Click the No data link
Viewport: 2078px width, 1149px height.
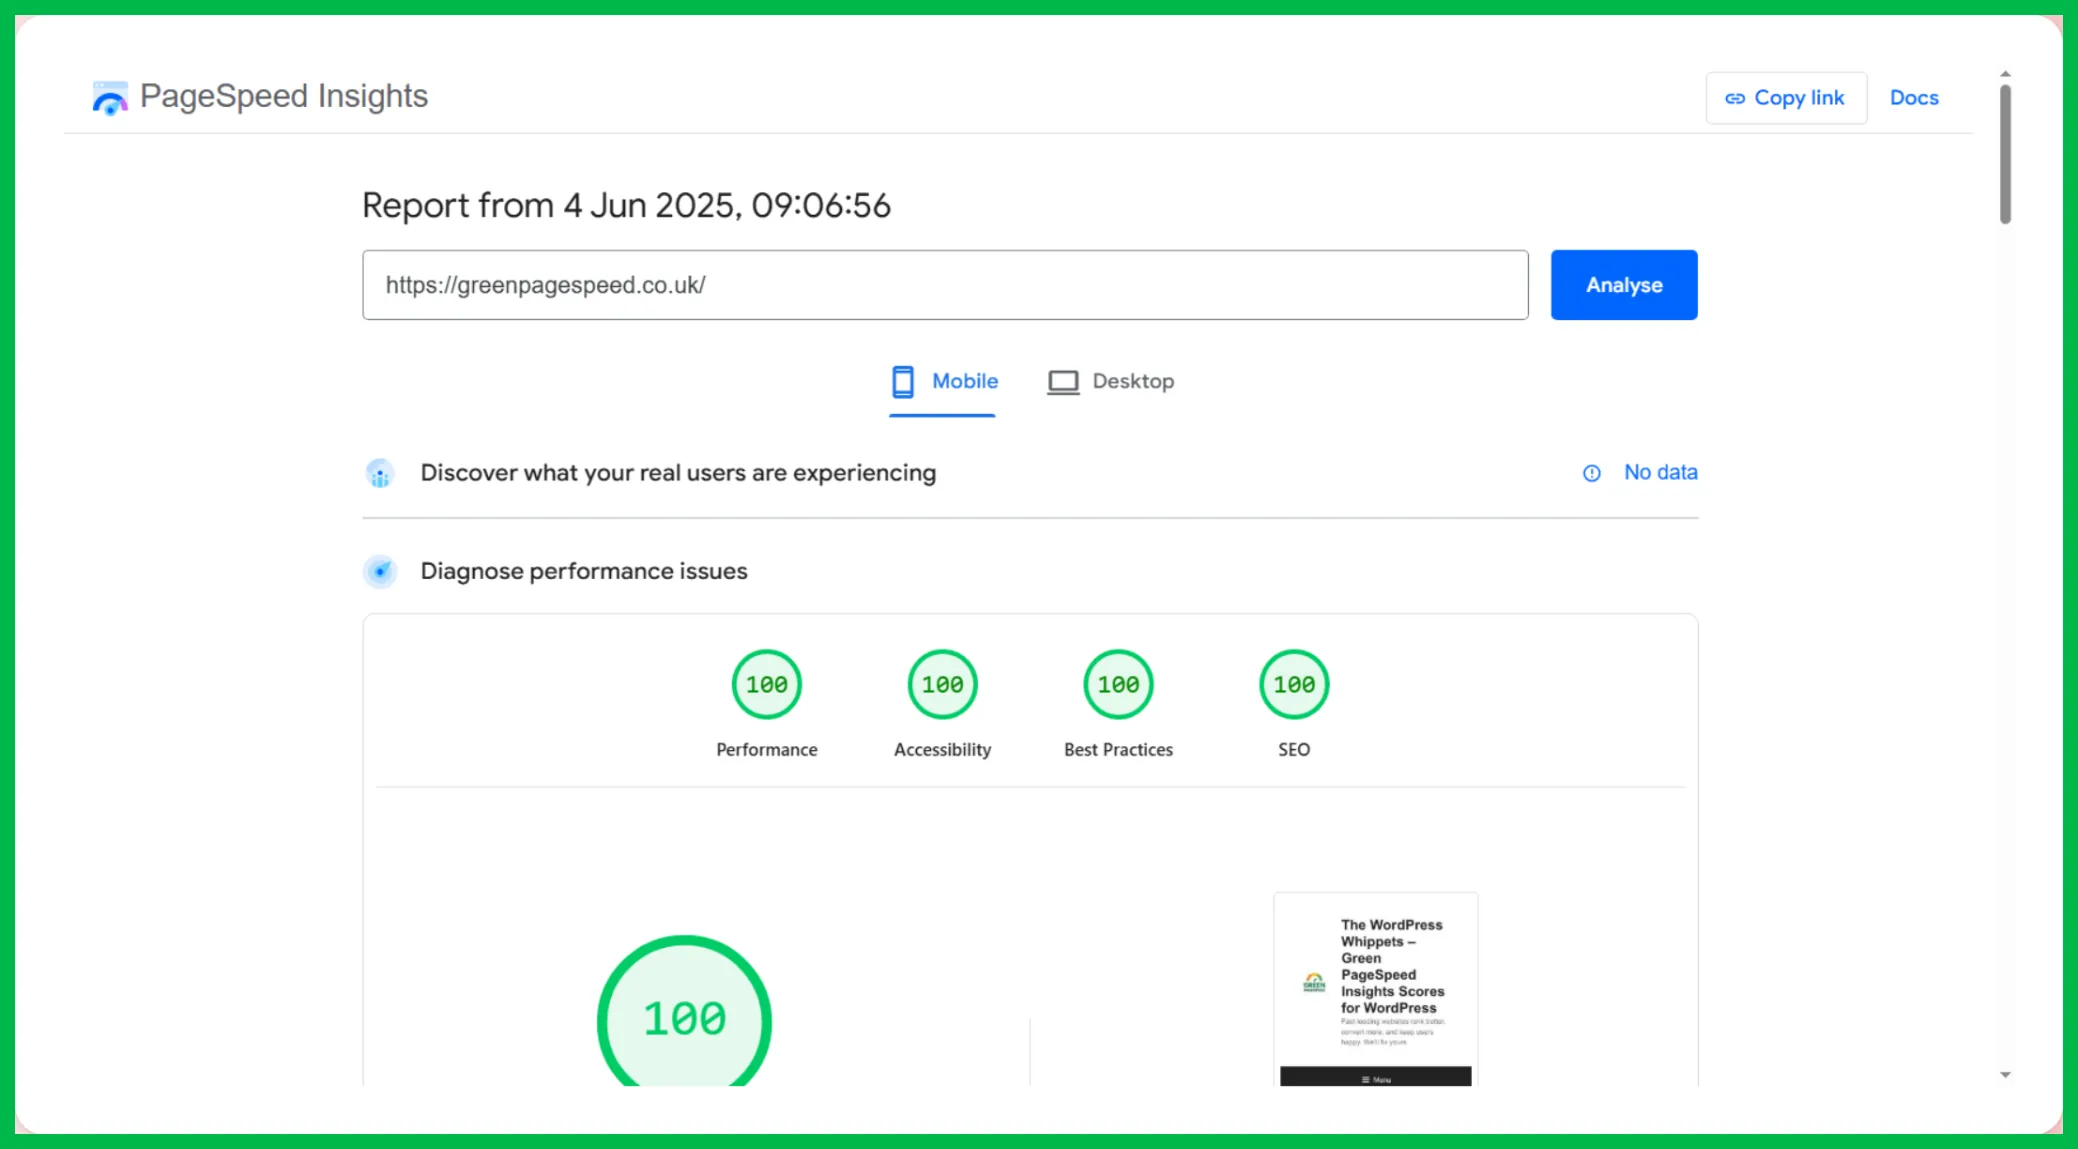(1660, 472)
